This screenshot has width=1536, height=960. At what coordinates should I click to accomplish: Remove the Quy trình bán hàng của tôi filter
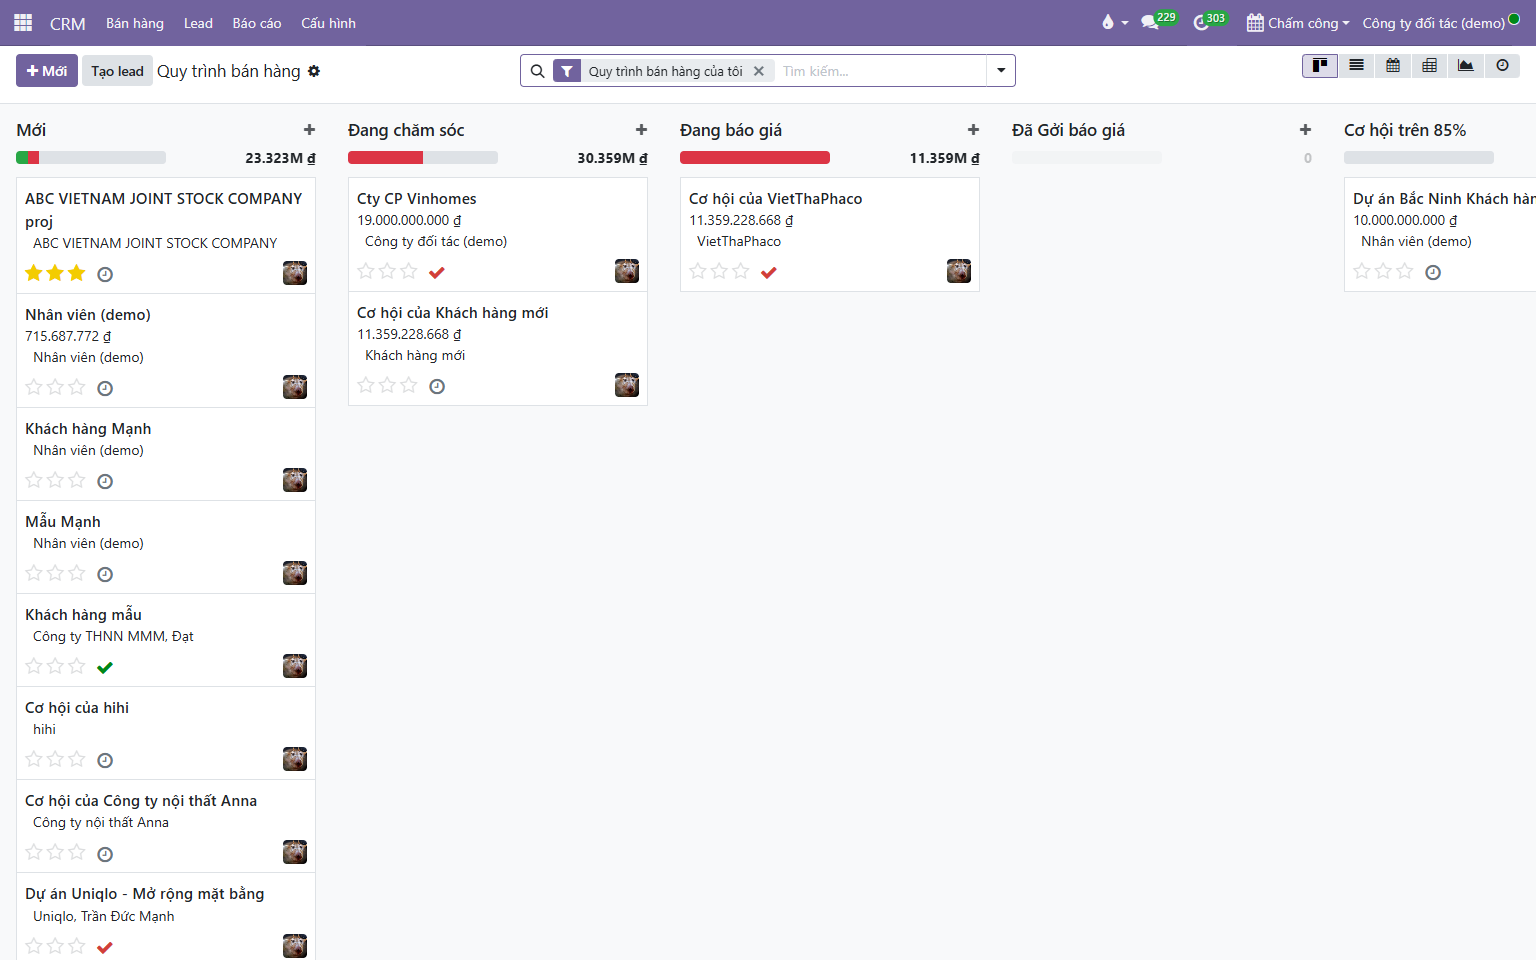[x=759, y=71]
